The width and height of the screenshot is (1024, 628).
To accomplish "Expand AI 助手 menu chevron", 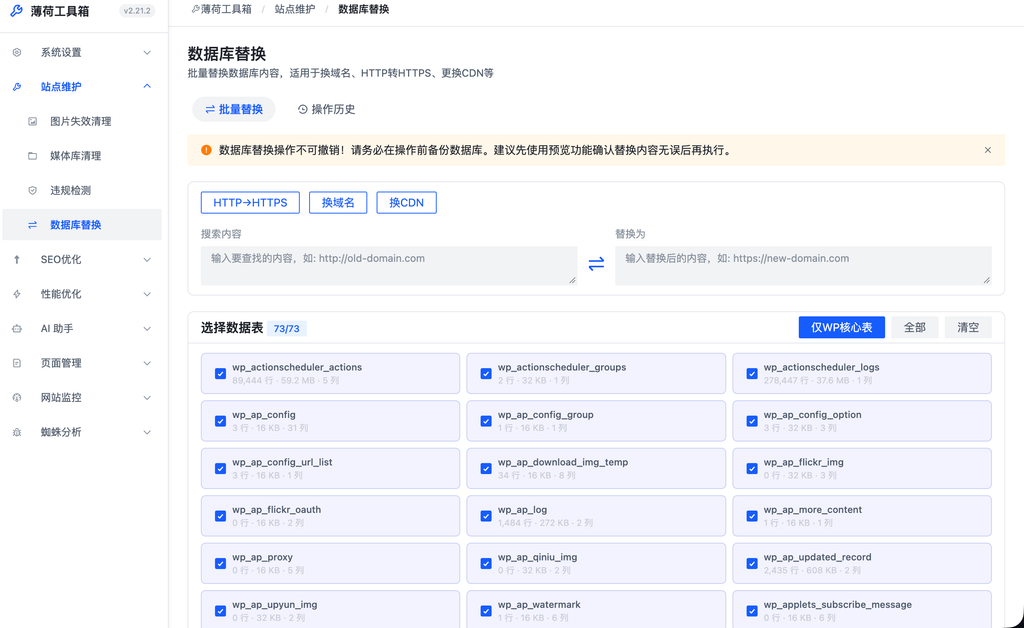I will (147, 329).
